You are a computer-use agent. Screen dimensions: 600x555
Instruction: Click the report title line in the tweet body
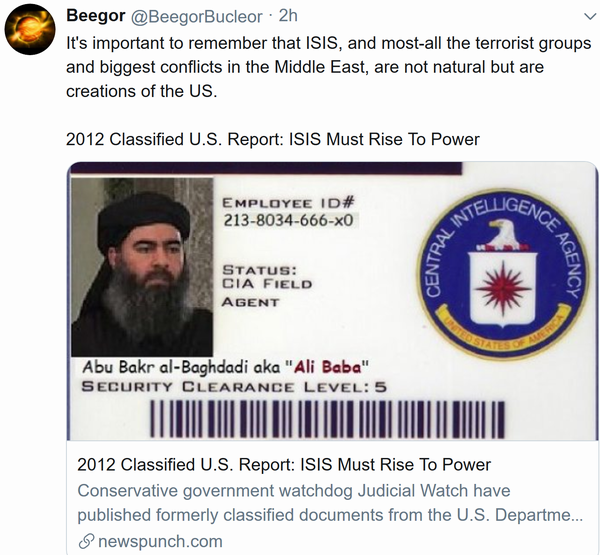click(272, 139)
